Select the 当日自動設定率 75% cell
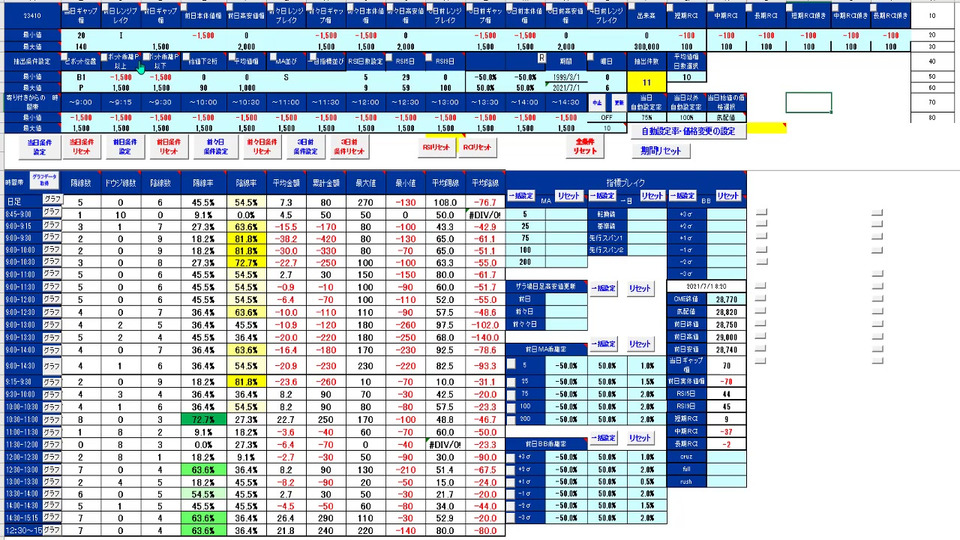The width and height of the screenshot is (960, 540). (x=647, y=117)
